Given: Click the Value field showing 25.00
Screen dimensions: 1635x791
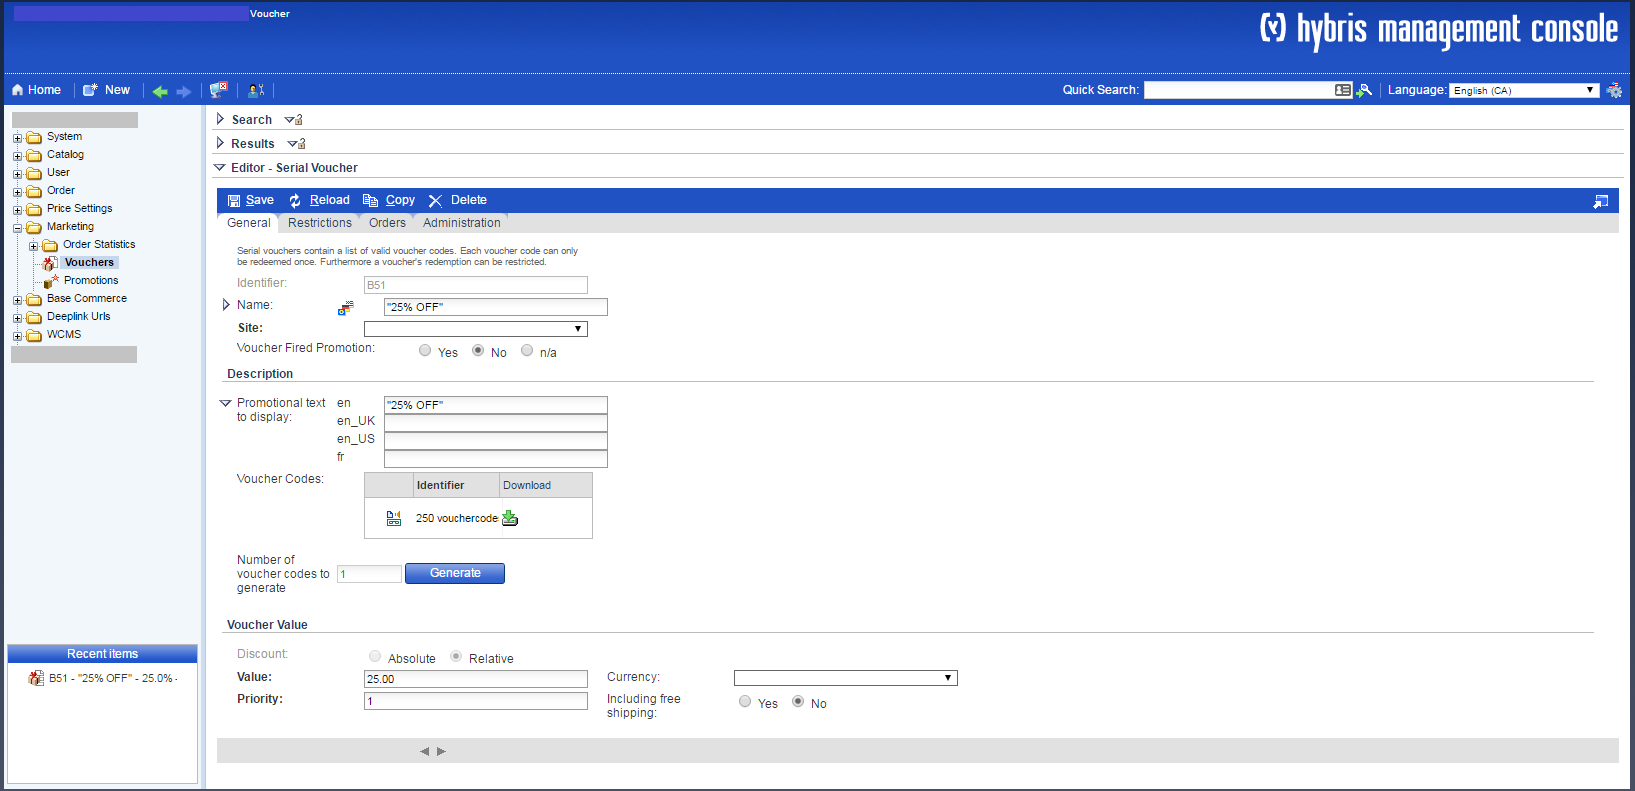Looking at the screenshot, I should point(476,679).
